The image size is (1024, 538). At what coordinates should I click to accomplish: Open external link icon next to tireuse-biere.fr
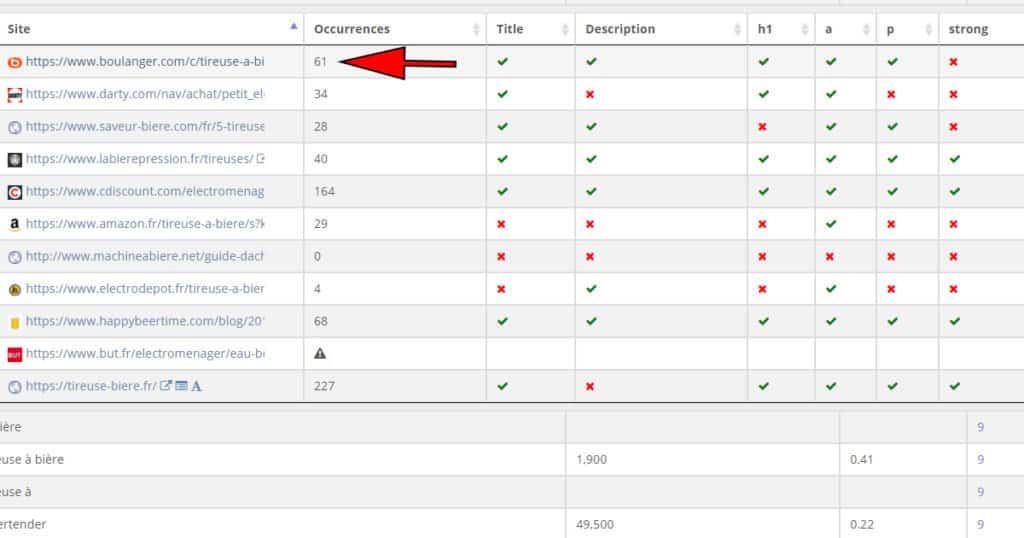[x=166, y=385]
